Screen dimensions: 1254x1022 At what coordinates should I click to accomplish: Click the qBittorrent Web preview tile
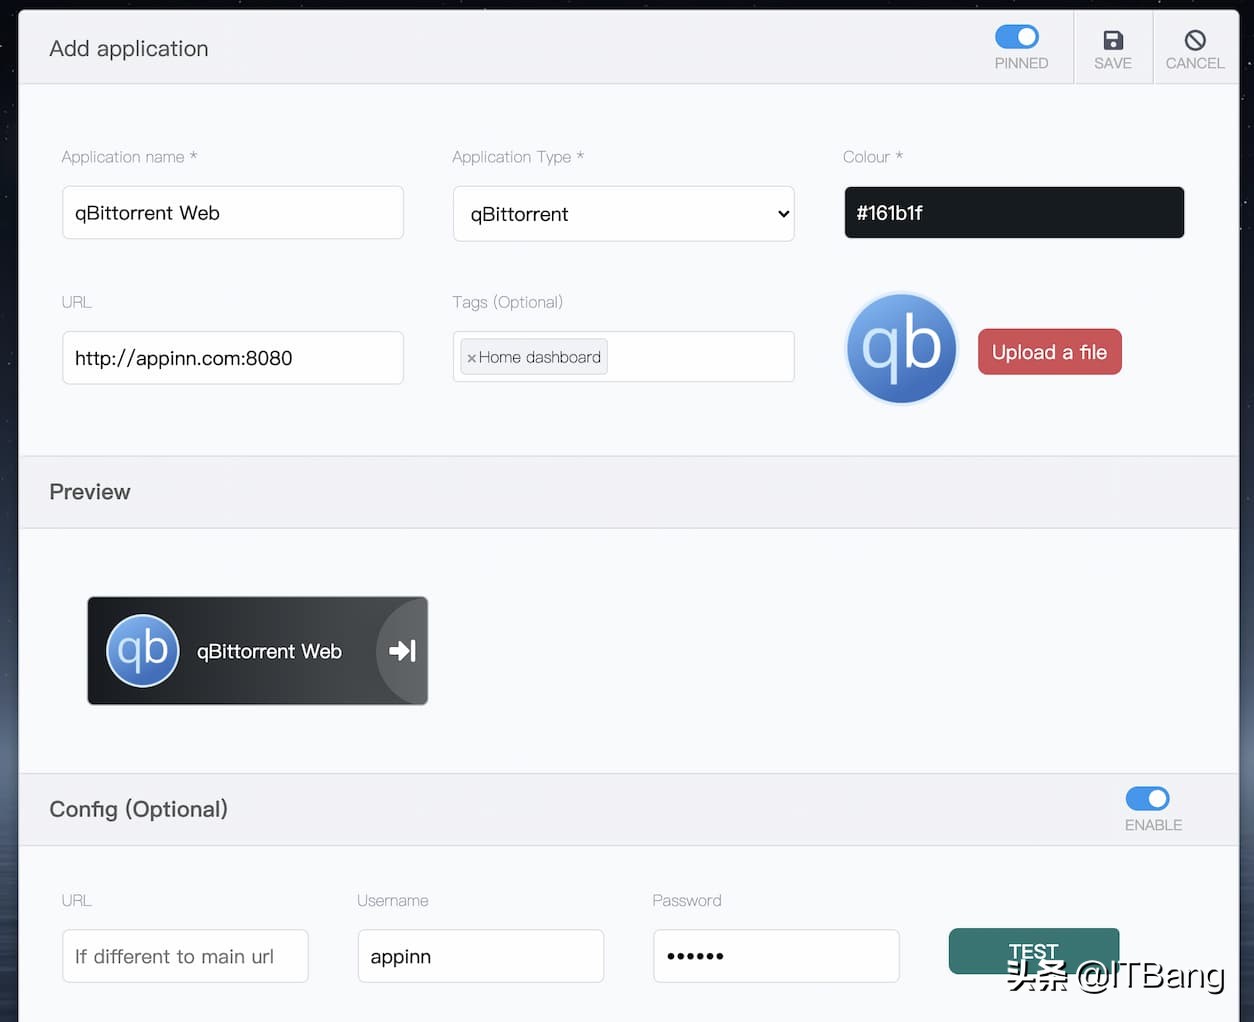point(258,651)
